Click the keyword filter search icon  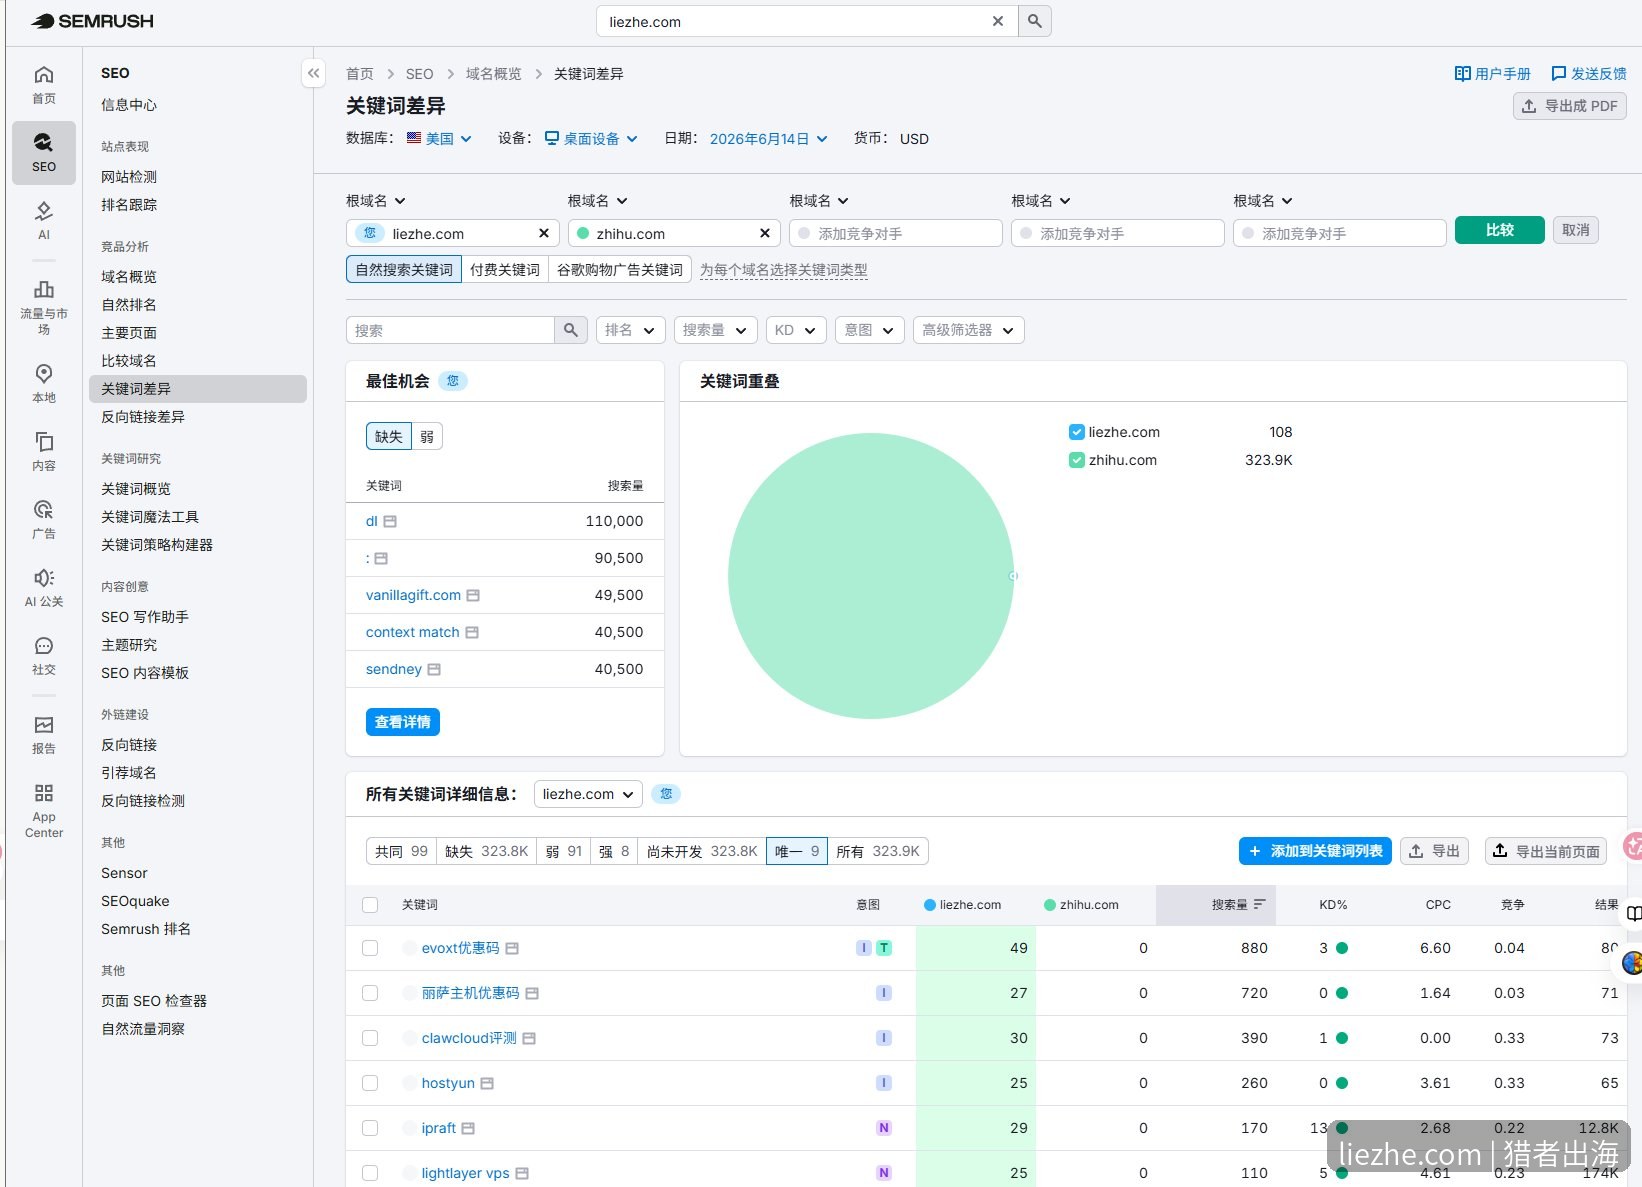pyautogui.click(x=570, y=330)
